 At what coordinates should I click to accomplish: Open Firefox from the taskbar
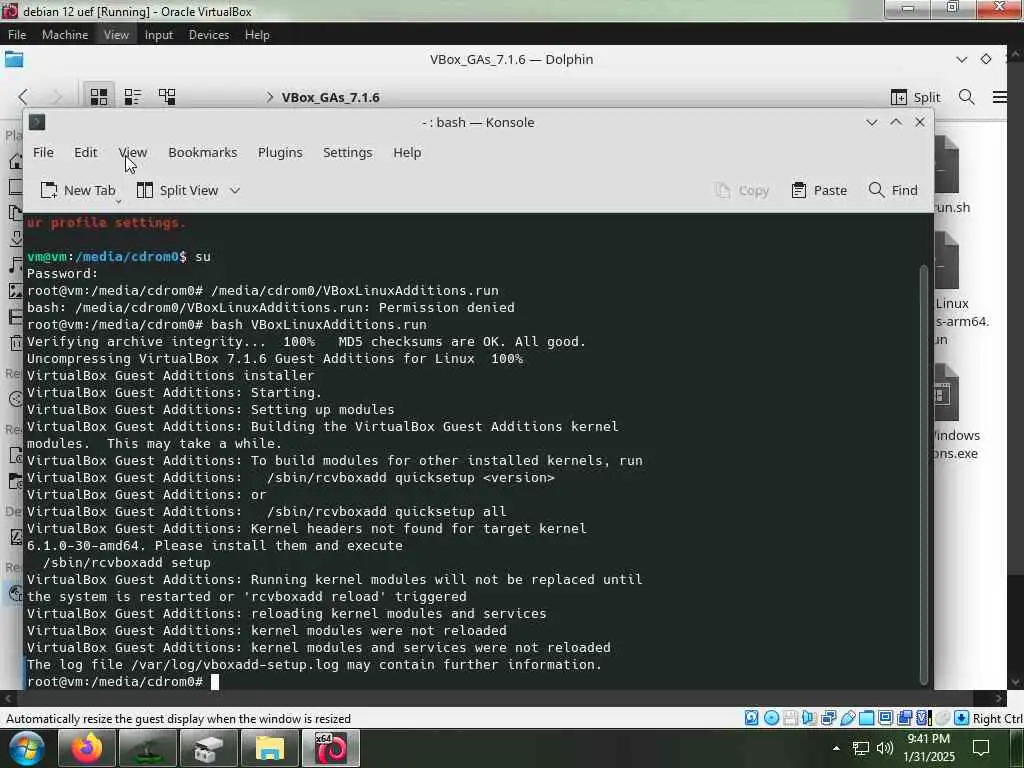tap(87, 748)
